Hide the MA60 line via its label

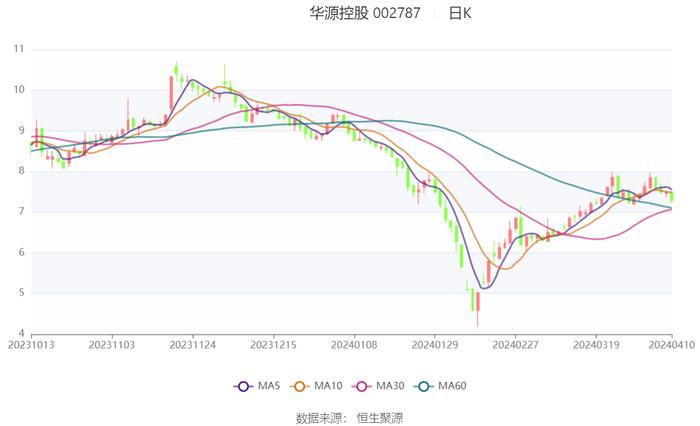452,386
